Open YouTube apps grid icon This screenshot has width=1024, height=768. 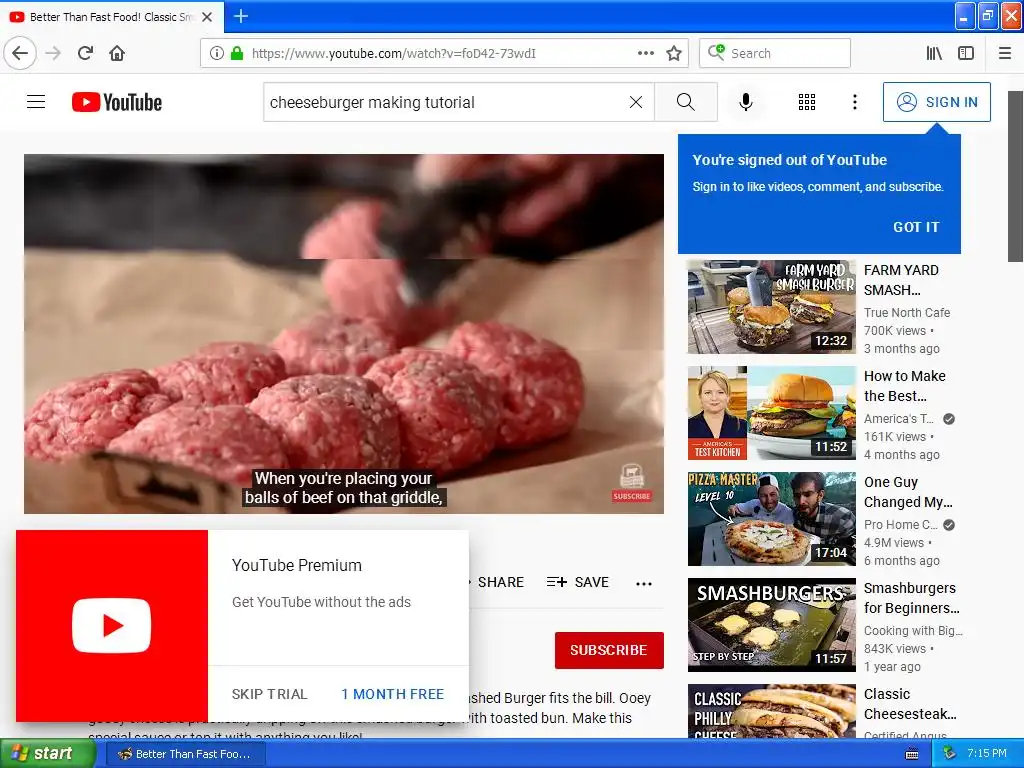[x=807, y=102]
